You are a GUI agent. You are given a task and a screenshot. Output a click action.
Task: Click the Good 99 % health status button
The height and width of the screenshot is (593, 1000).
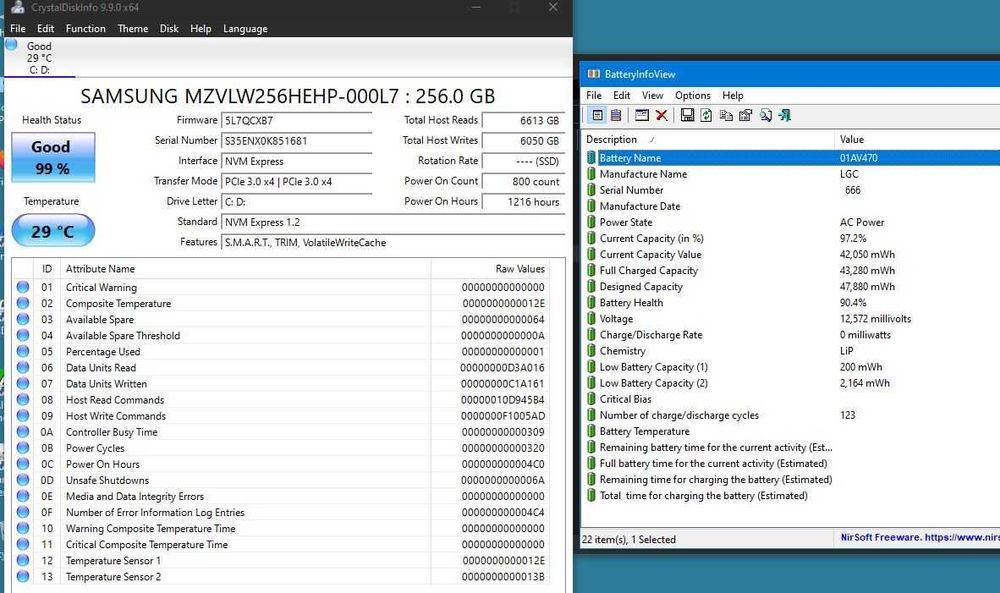click(53, 157)
